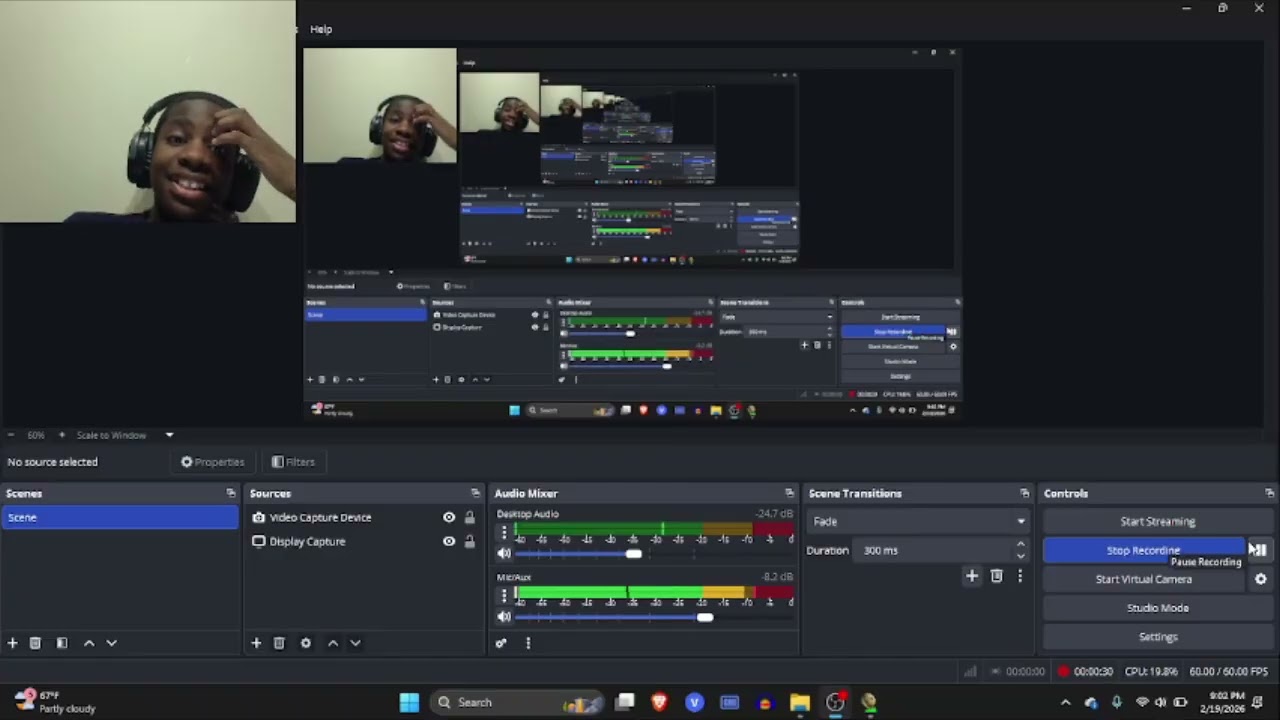Remove the selected scene with trash icon
The width and height of the screenshot is (1280, 720).
tap(35, 643)
